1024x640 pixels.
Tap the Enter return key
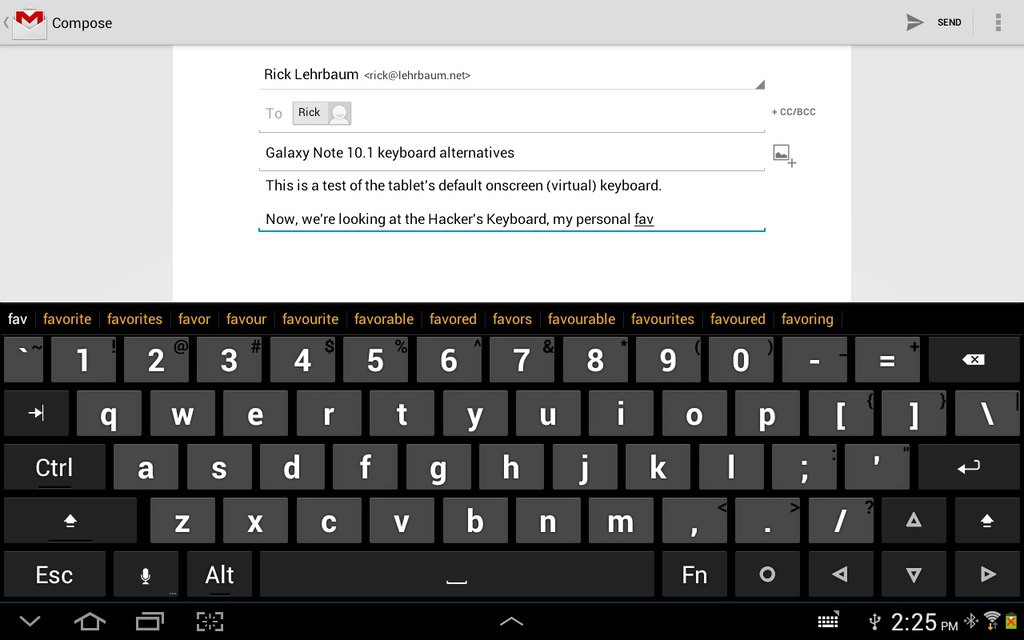point(968,466)
